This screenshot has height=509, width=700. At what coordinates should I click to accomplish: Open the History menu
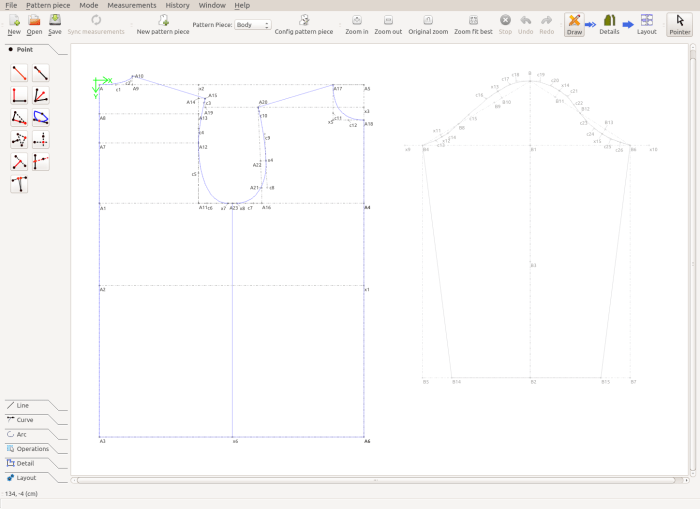point(177,5)
